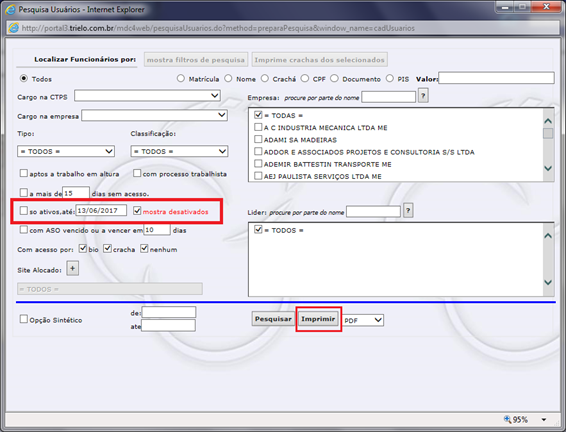The height and width of the screenshot is (432, 566).
Task: Click the zoom 95% magnifier icon
Action: 508,419
